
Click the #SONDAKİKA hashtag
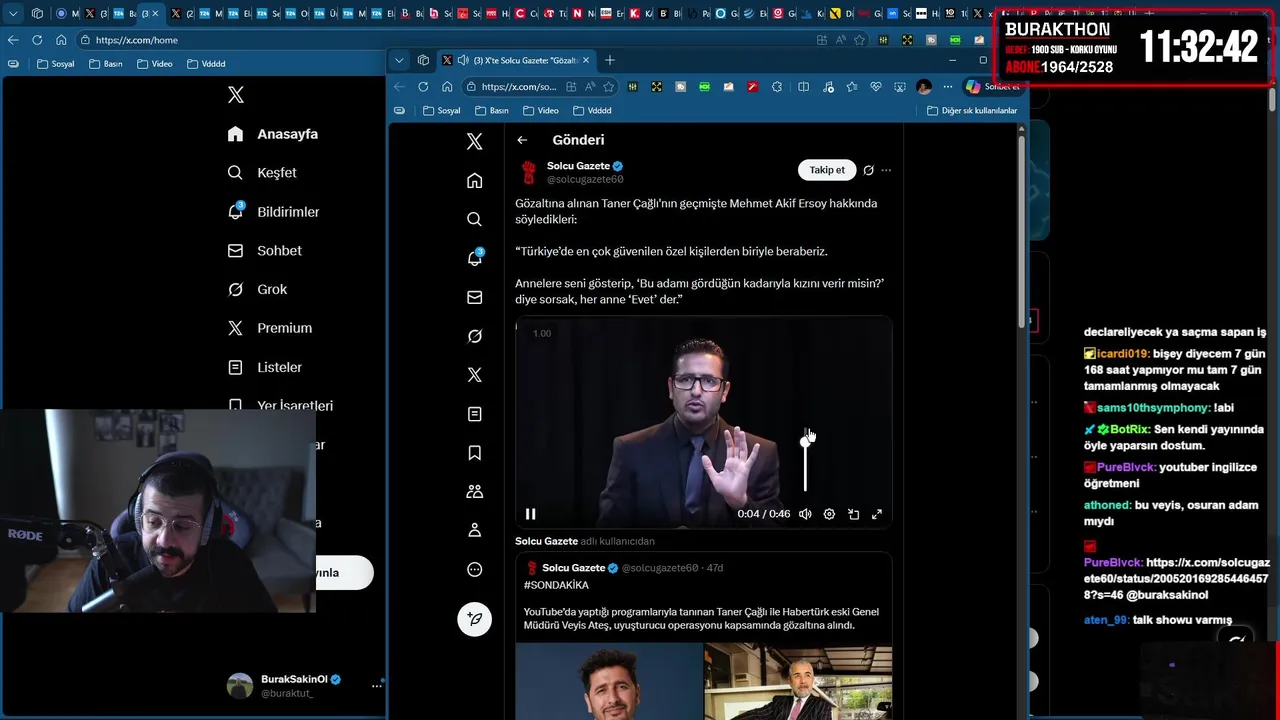click(x=556, y=585)
